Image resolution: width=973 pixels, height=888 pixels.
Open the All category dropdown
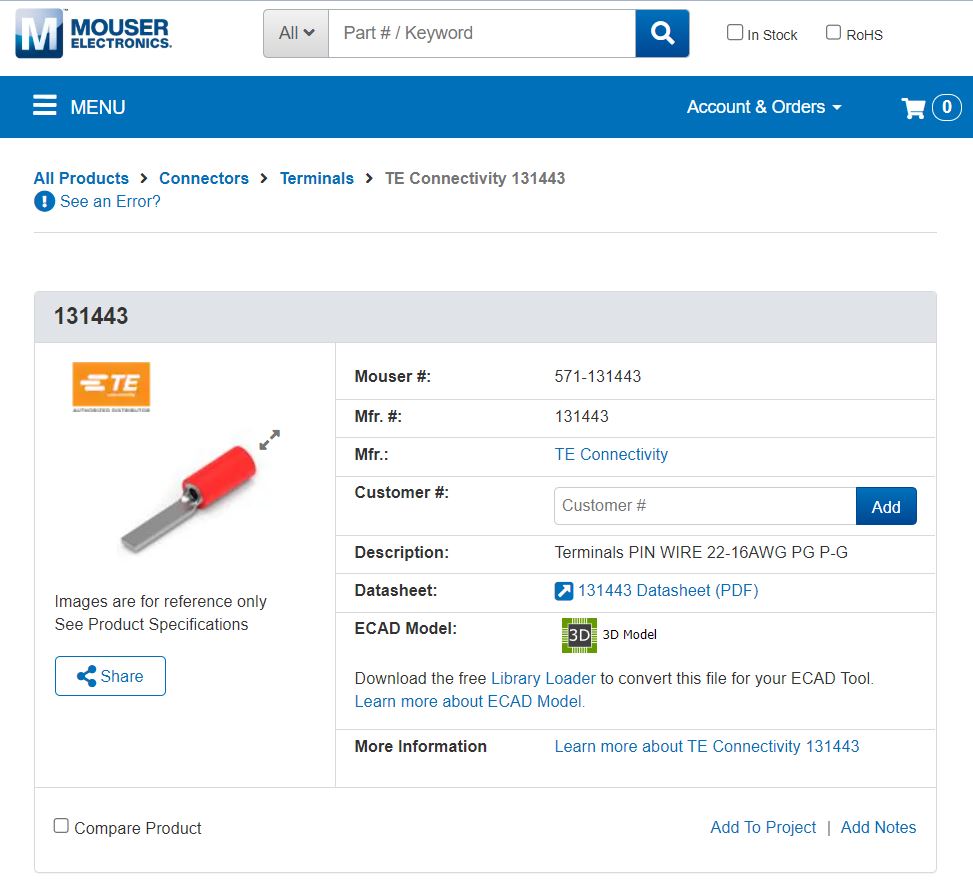point(296,33)
